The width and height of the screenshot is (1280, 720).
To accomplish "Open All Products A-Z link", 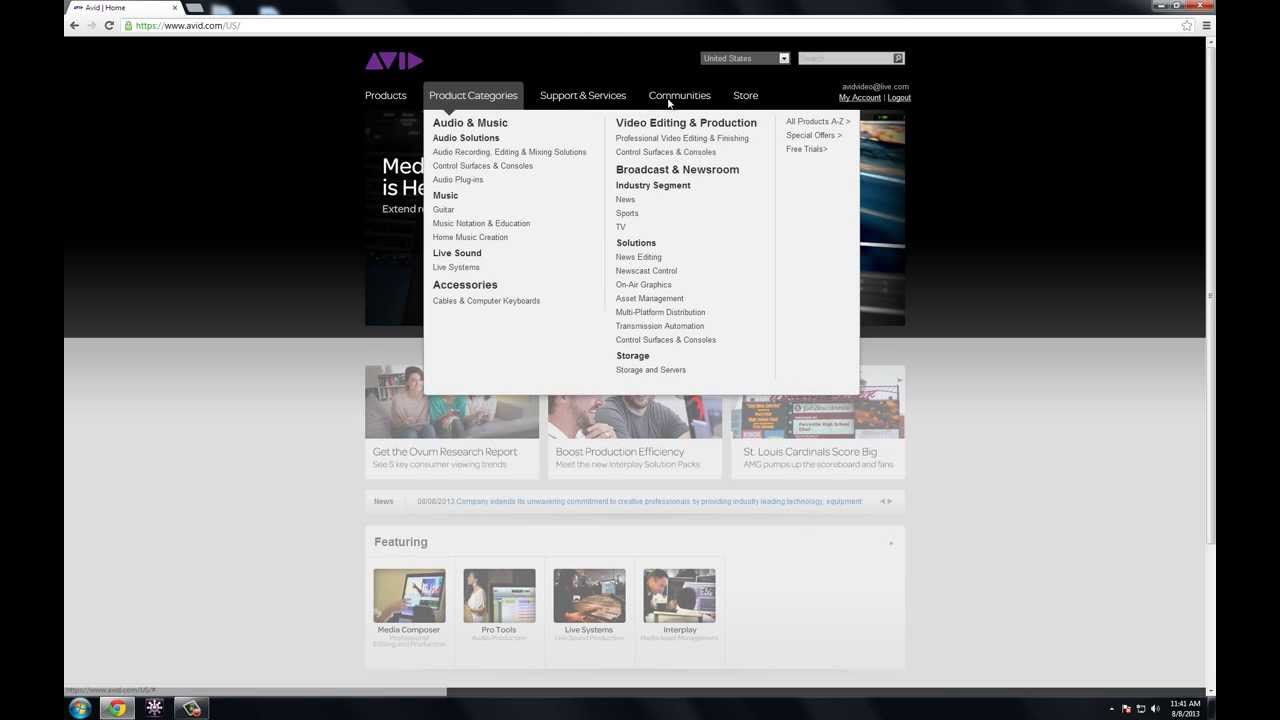I will coord(818,121).
